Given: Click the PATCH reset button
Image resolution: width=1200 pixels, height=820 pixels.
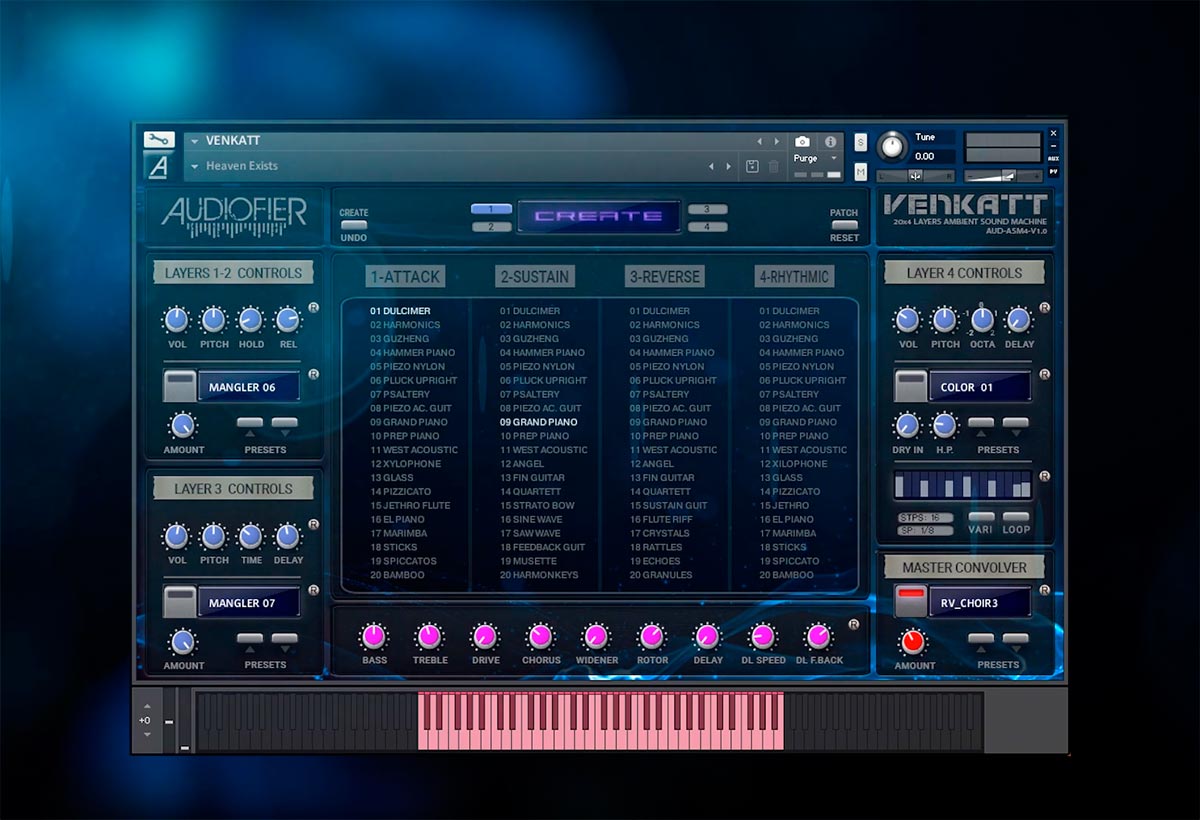Looking at the screenshot, I should coord(844,225).
